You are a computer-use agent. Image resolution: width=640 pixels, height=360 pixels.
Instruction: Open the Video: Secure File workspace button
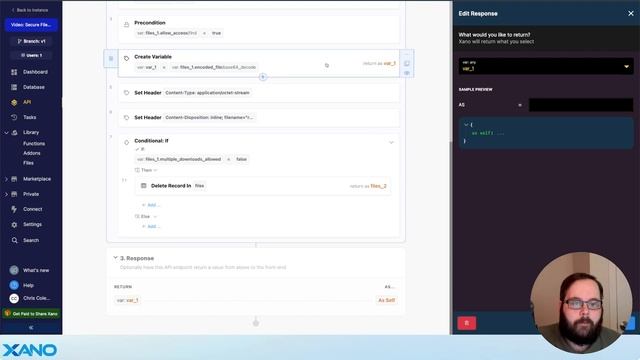point(31,25)
